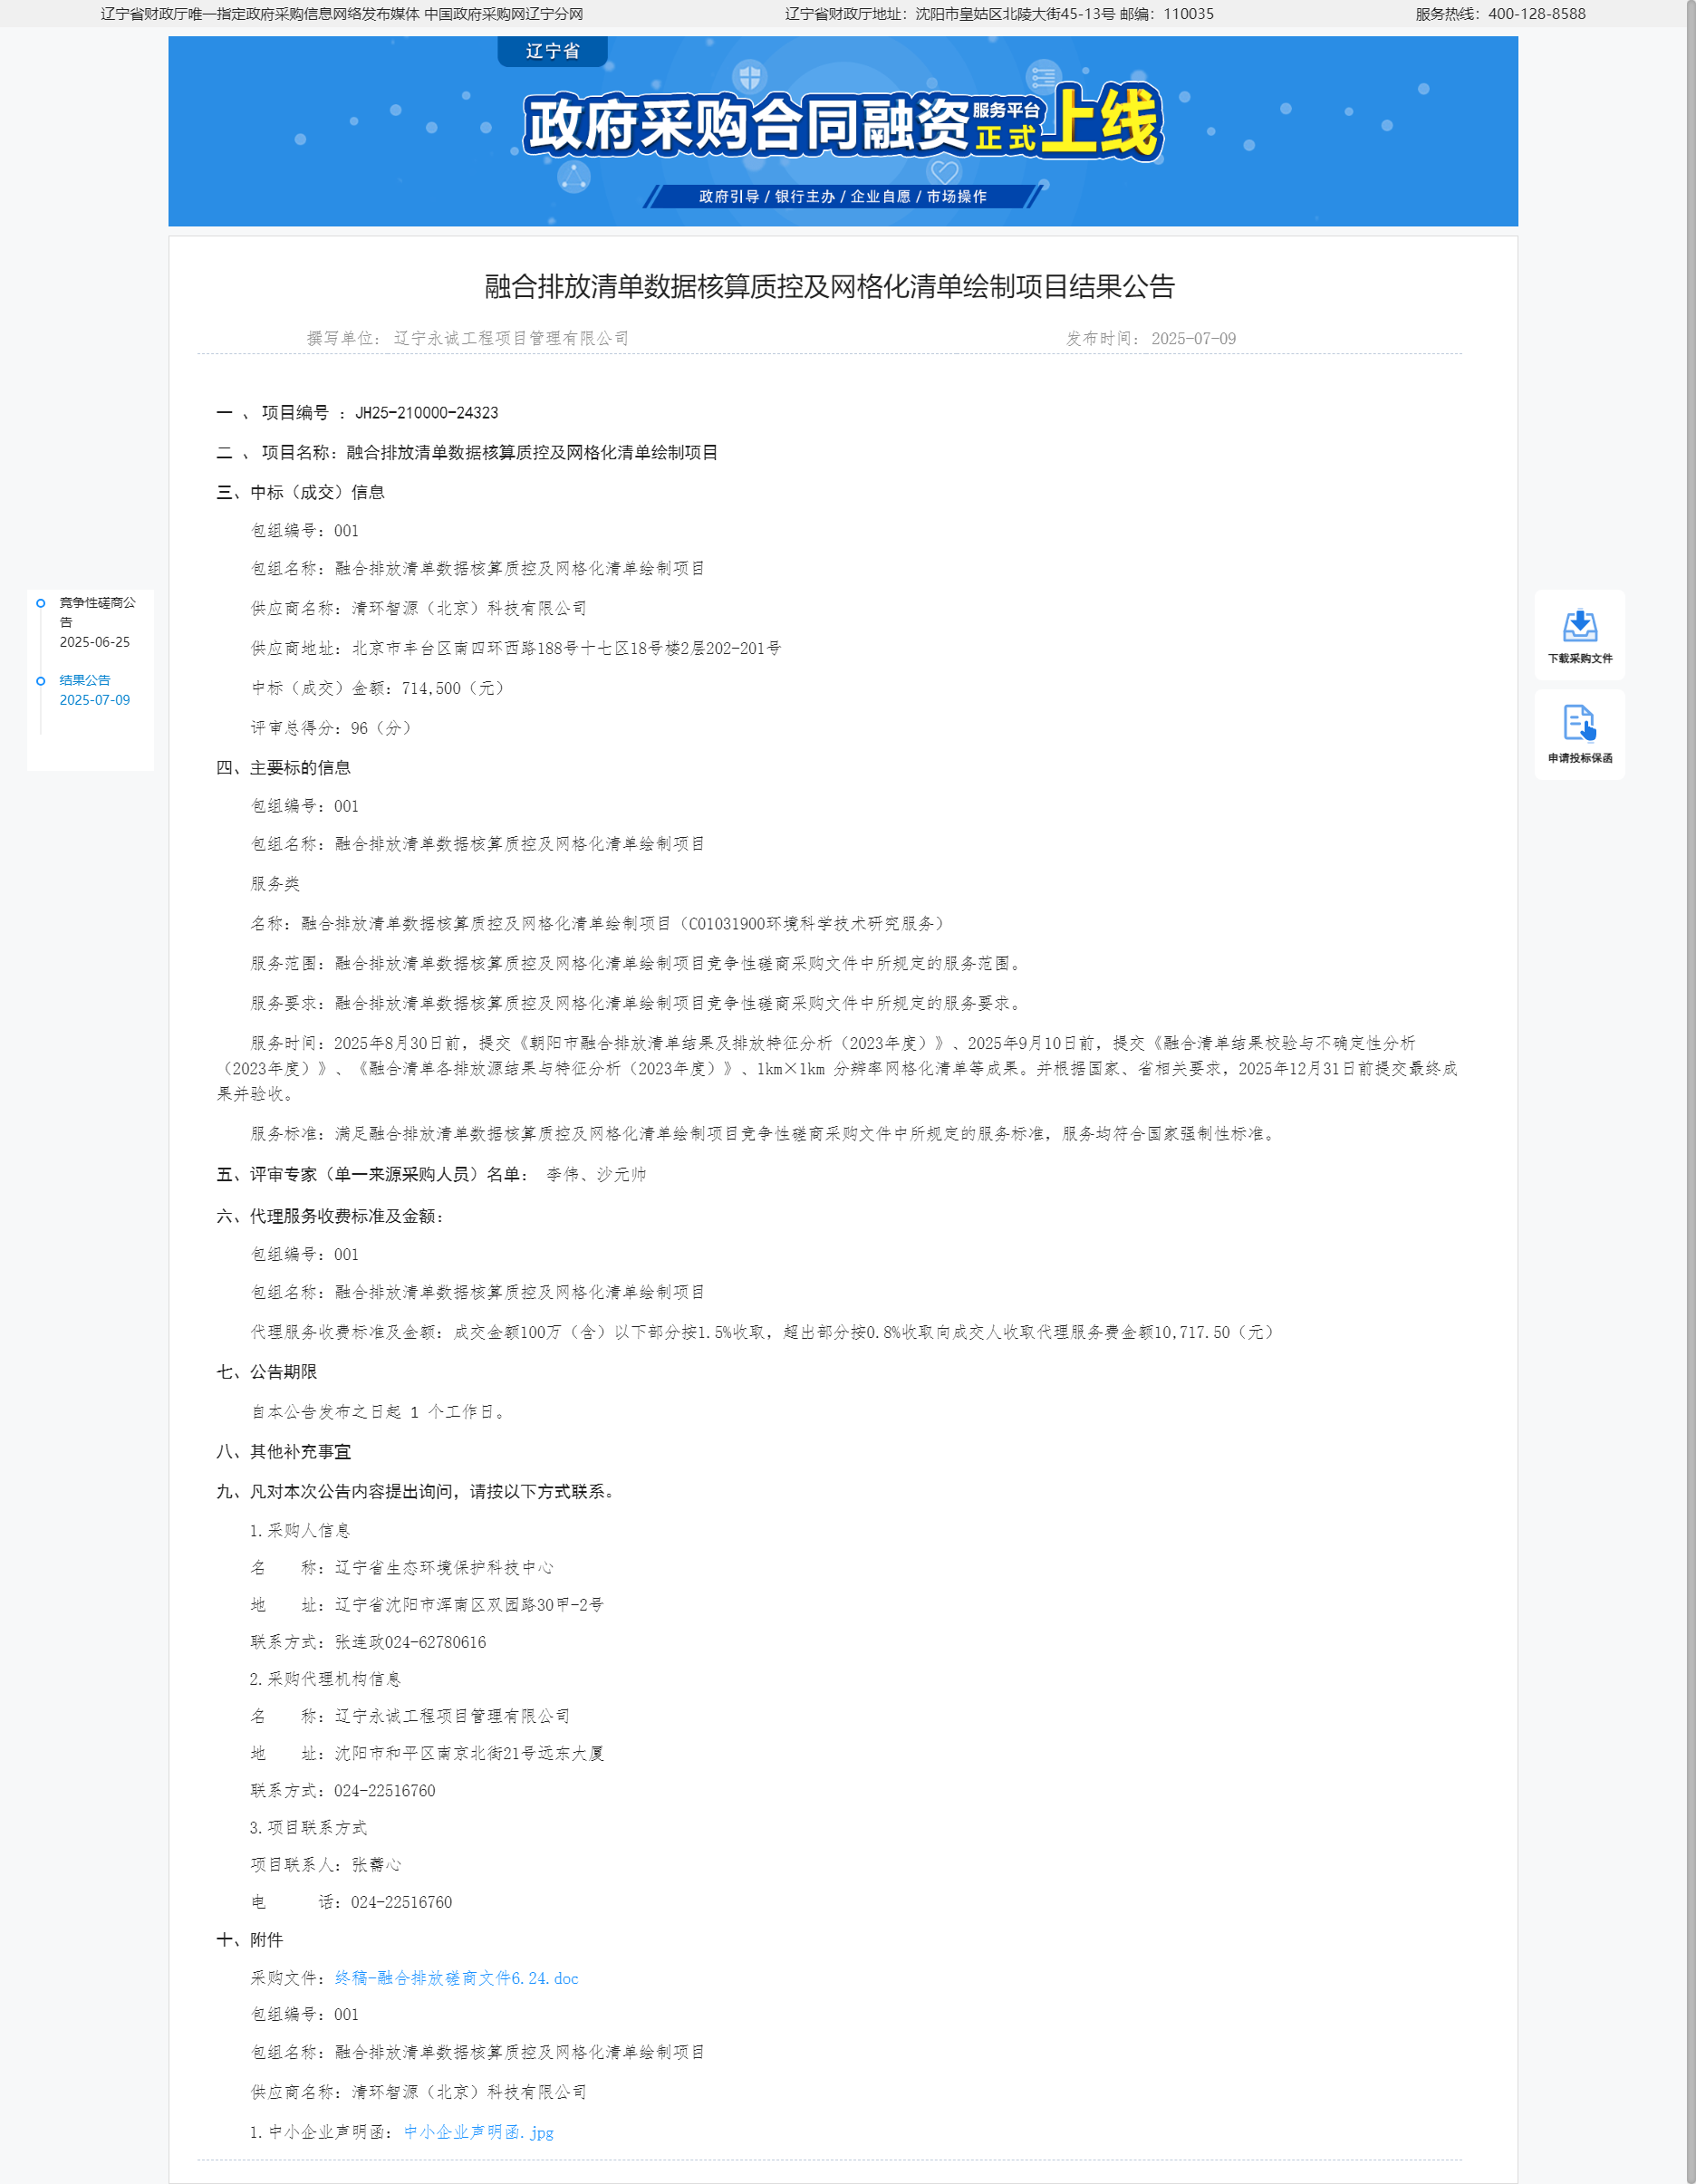Click project number JH25-210000-24323
Screen dimensions: 1696x2184
tap(426, 413)
